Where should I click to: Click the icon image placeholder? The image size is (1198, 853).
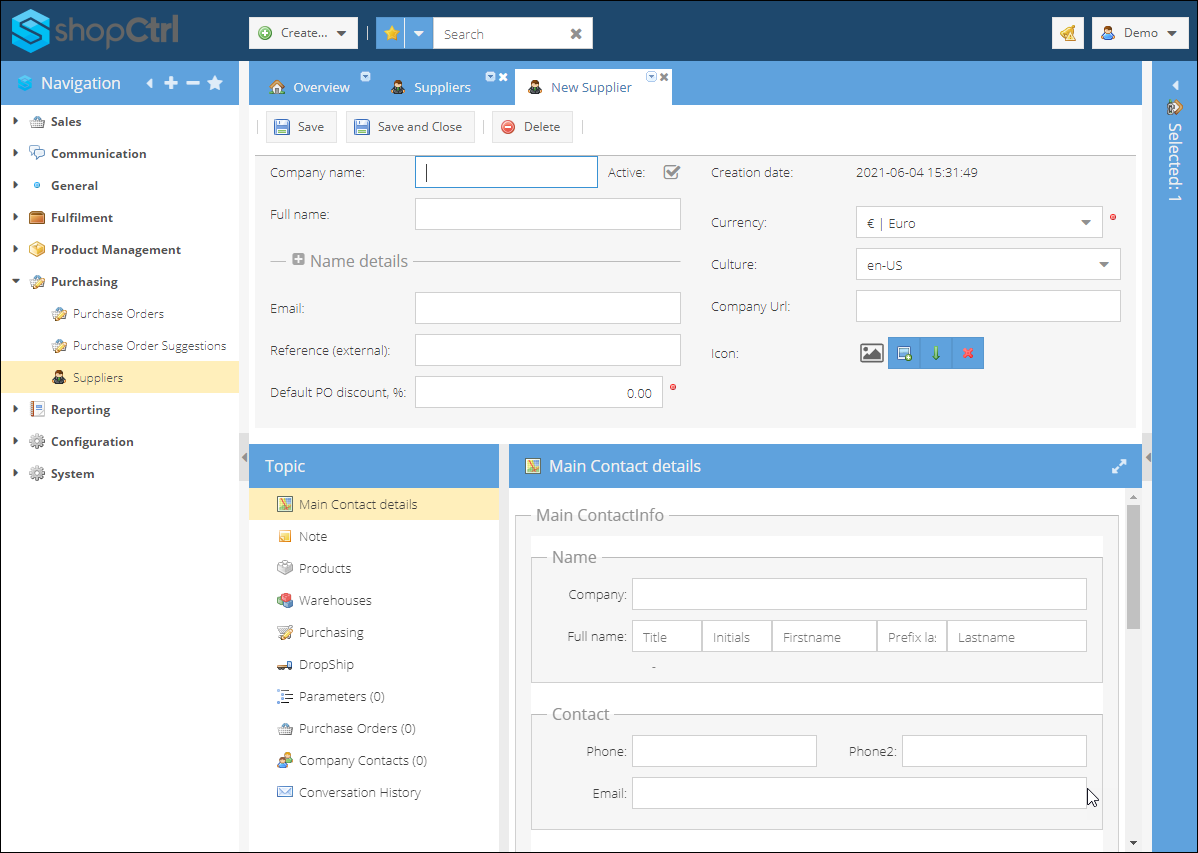pyautogui.click(x=872, y=353)
